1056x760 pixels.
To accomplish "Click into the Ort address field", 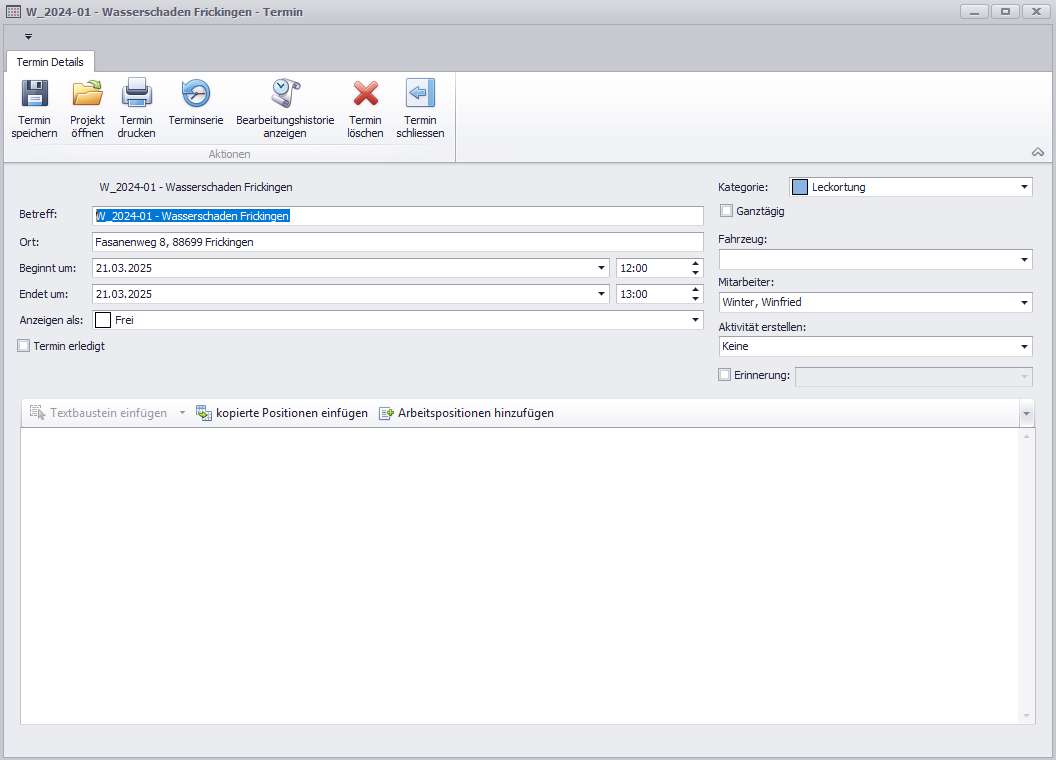I will pos(397,242).
